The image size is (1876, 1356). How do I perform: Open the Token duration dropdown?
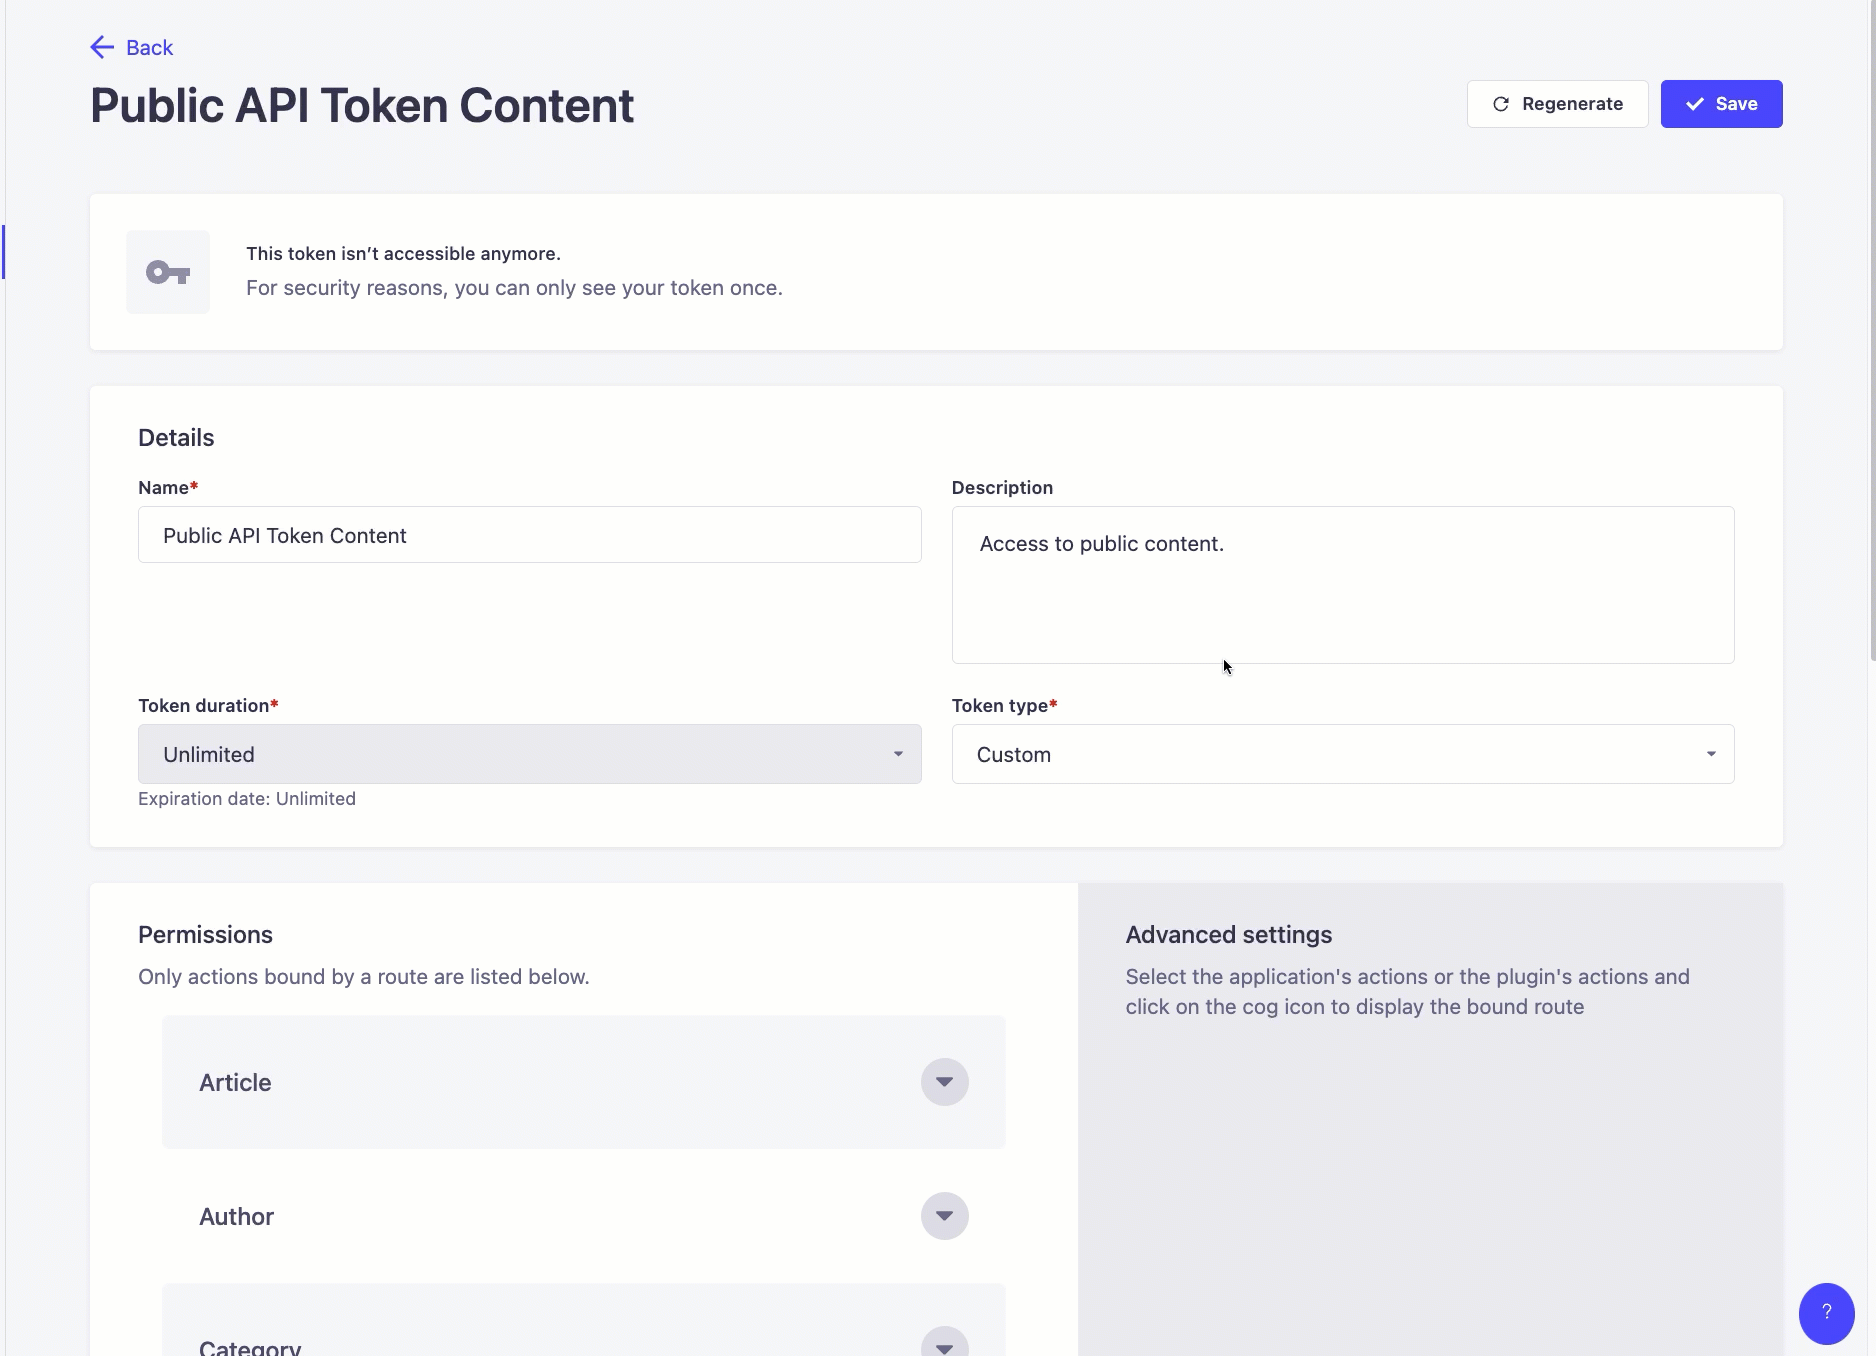click(529, 754)
